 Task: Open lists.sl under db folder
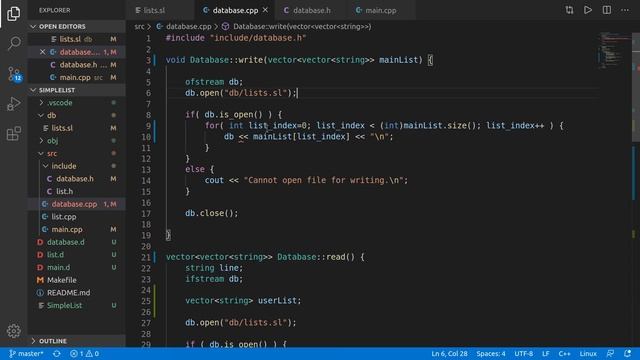[x=76, y=128]
